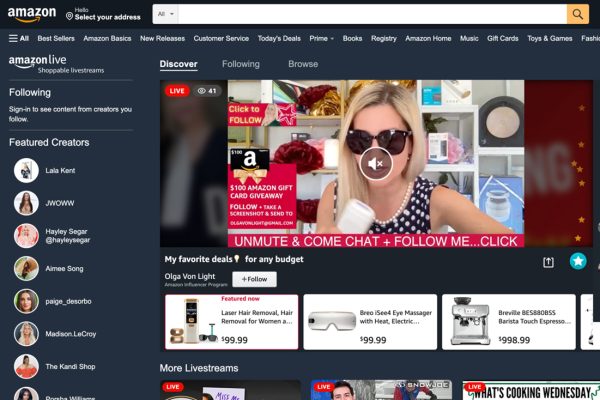Click the Amazon logo
The height and width of the screenshot is (400, 600).
[31, 15]
